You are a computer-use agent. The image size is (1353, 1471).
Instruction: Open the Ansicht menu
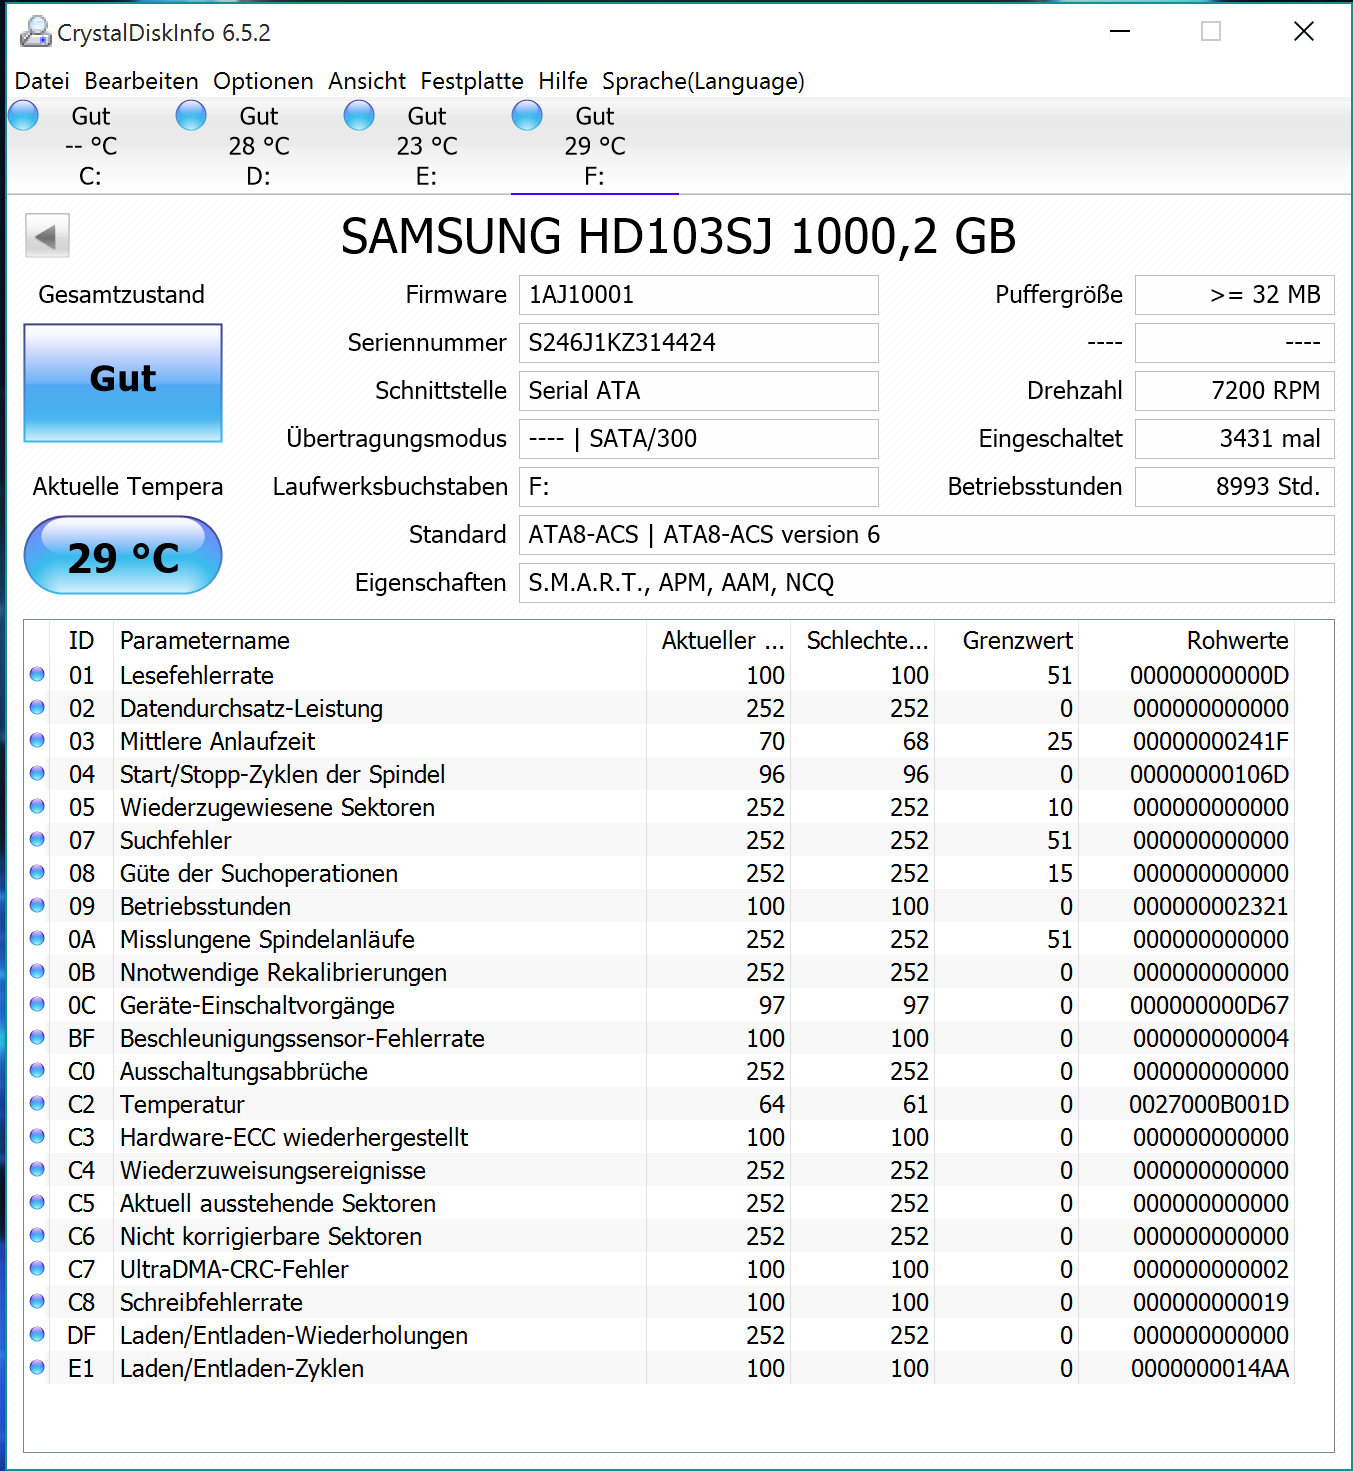pyautogui.click(x=367, y=81)
